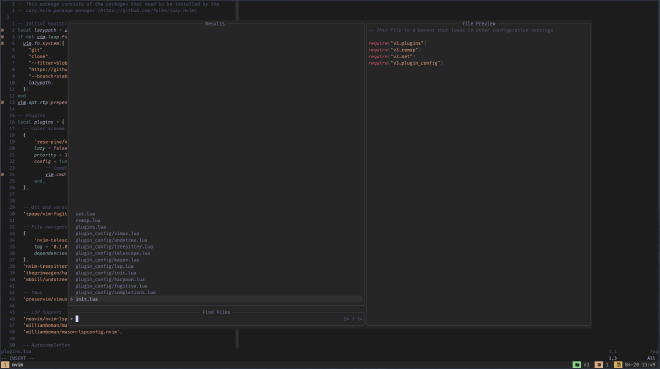Open plugin_config/init.lua result
The height and width of the screenshot is (369, 660).
pos(106,273)
